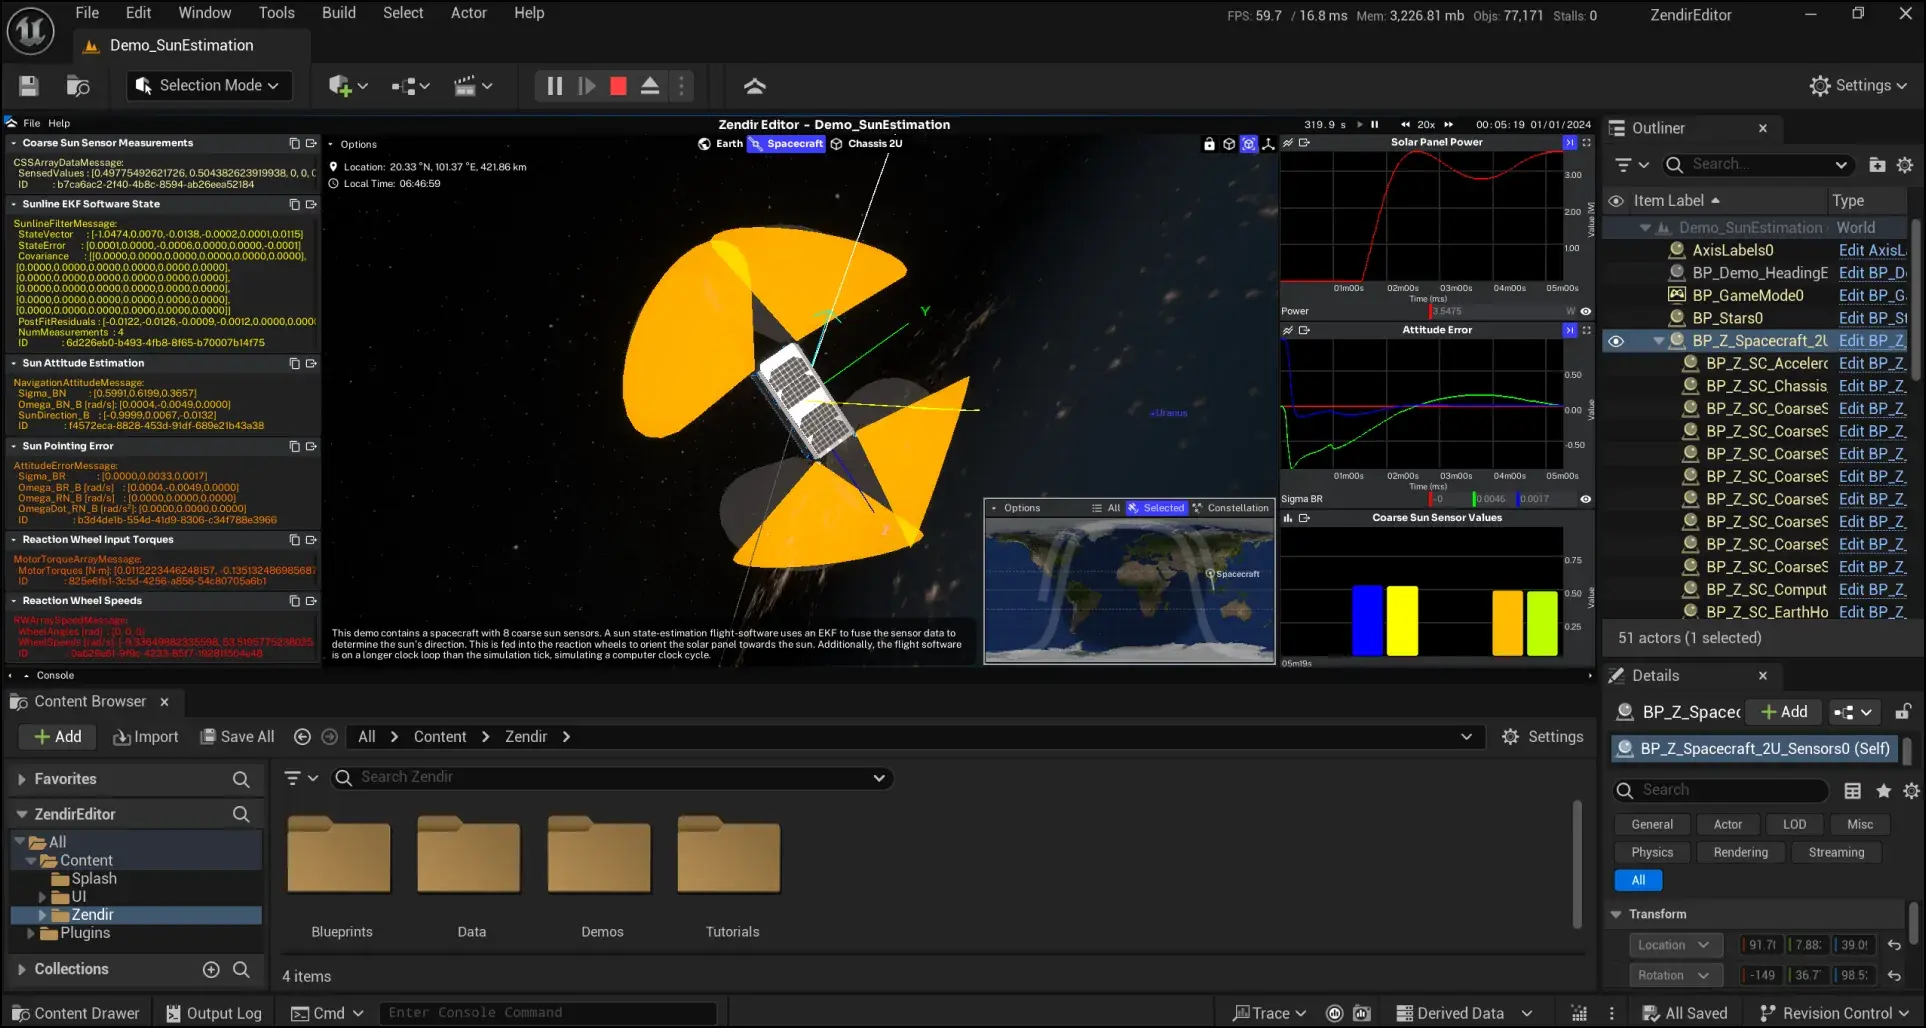This screenshot has width=1926, height=1028.
Task: Expand the Plugins folder tree node
Action: pyautogui.click(x=30, y=933)
